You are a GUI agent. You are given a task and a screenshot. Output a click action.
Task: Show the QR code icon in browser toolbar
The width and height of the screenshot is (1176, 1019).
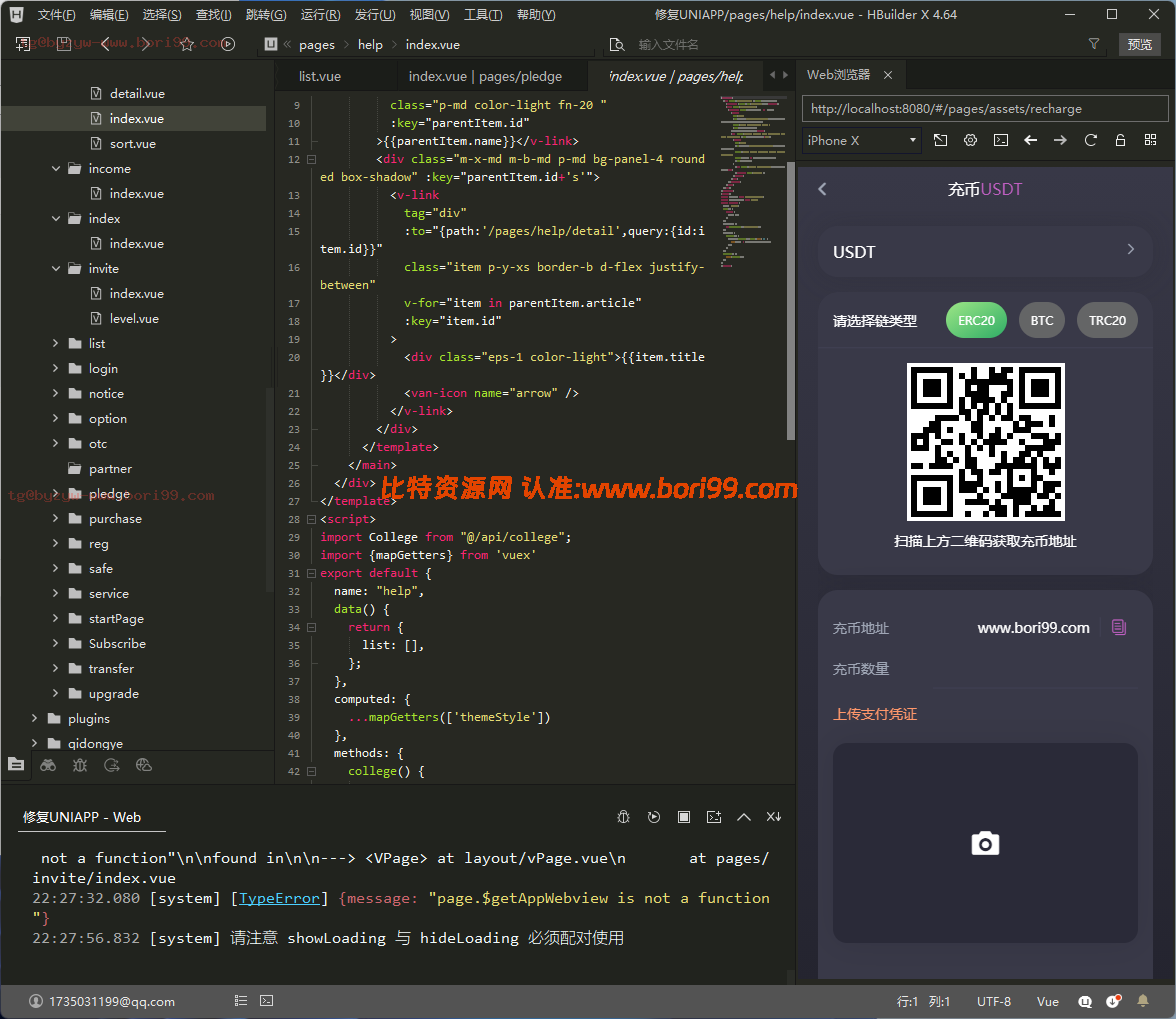(1150, 140)
